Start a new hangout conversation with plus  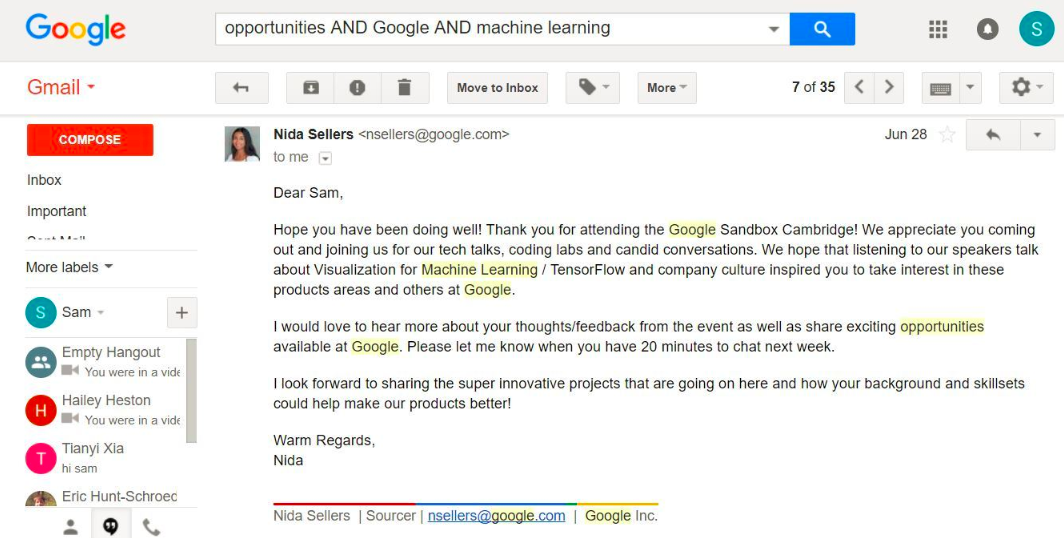tap(182, 313)
